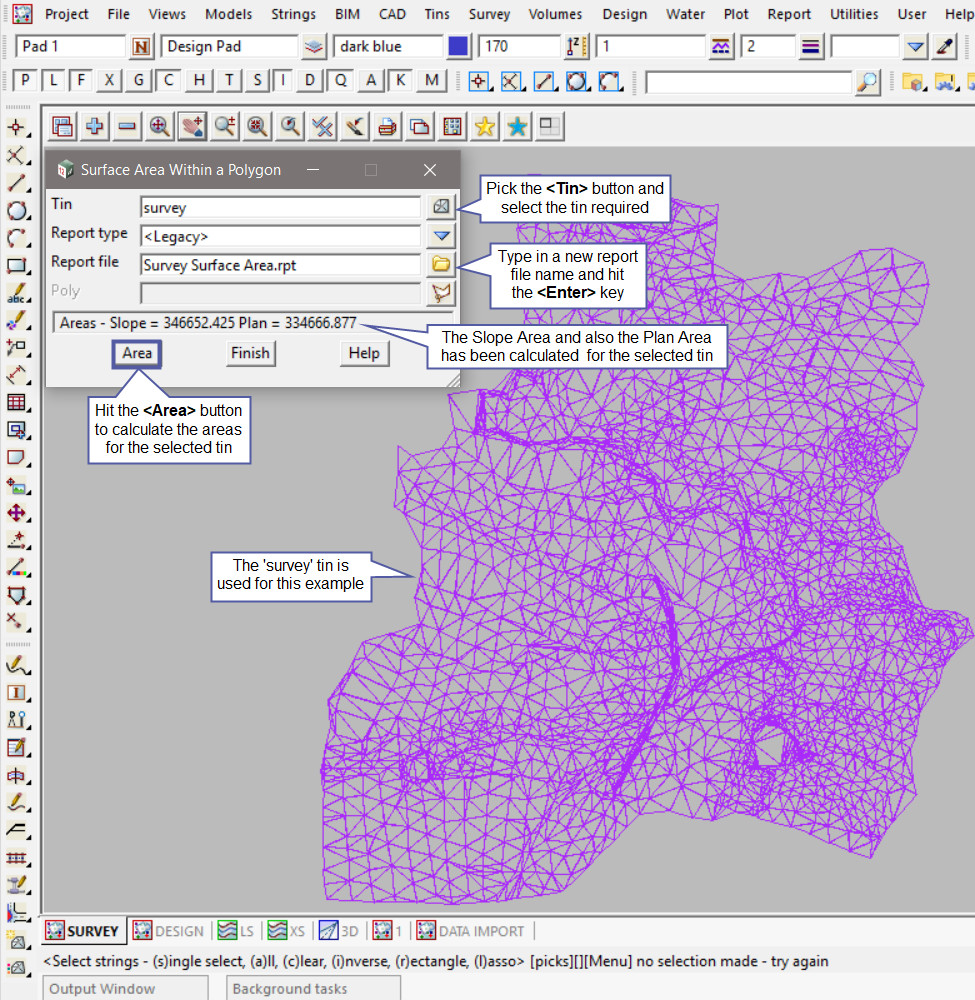Screen dimensions: 975x1000
Task: Expand the Report type dropdown arrow
Action: point(441,236)
